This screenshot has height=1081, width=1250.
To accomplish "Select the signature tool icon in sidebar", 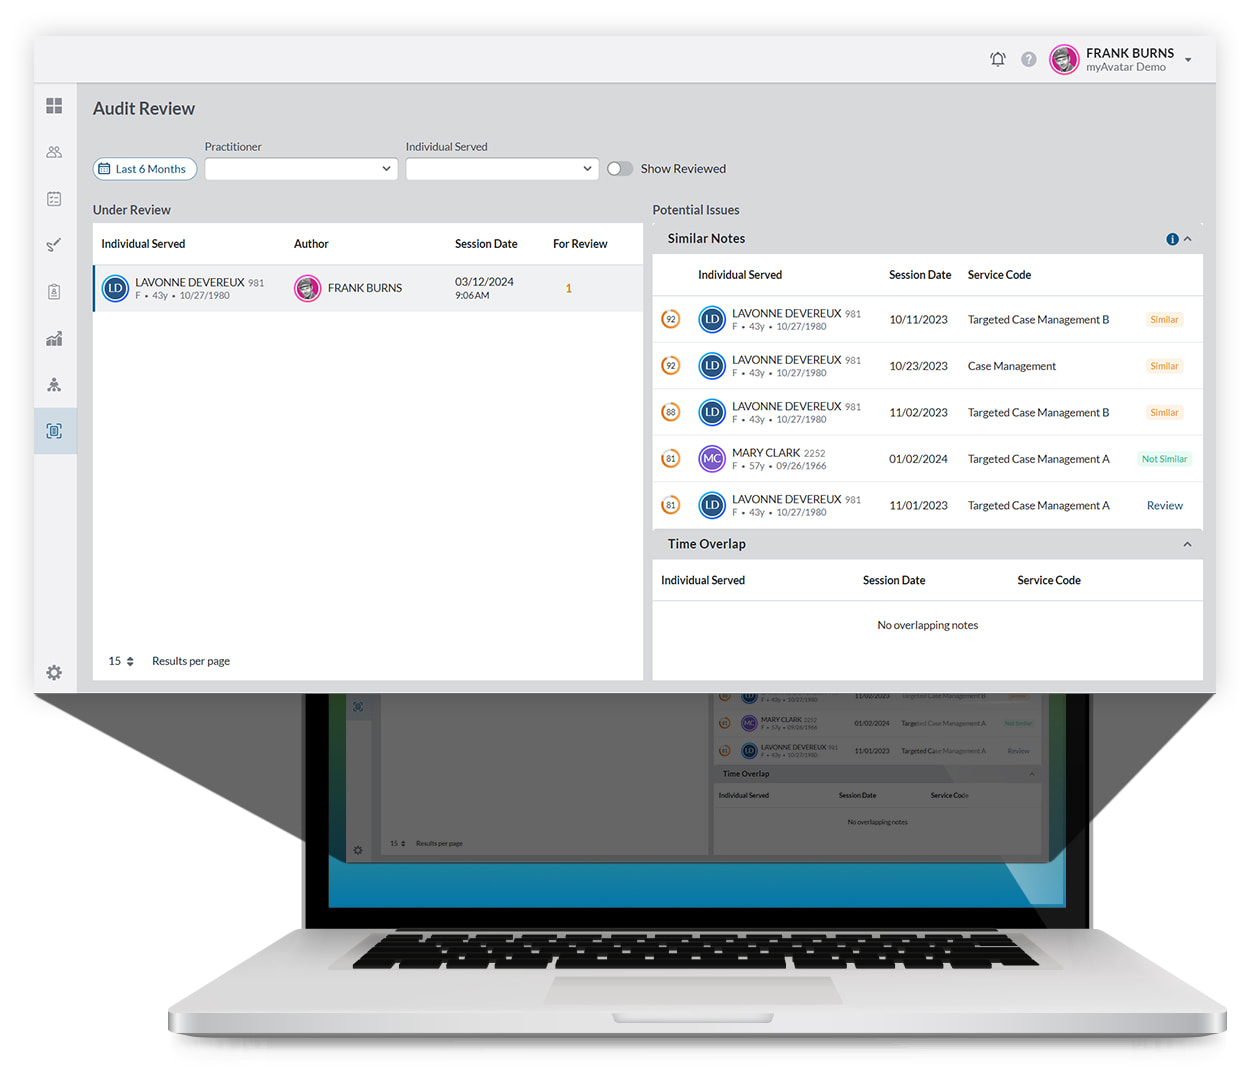I will pos(54,245).
